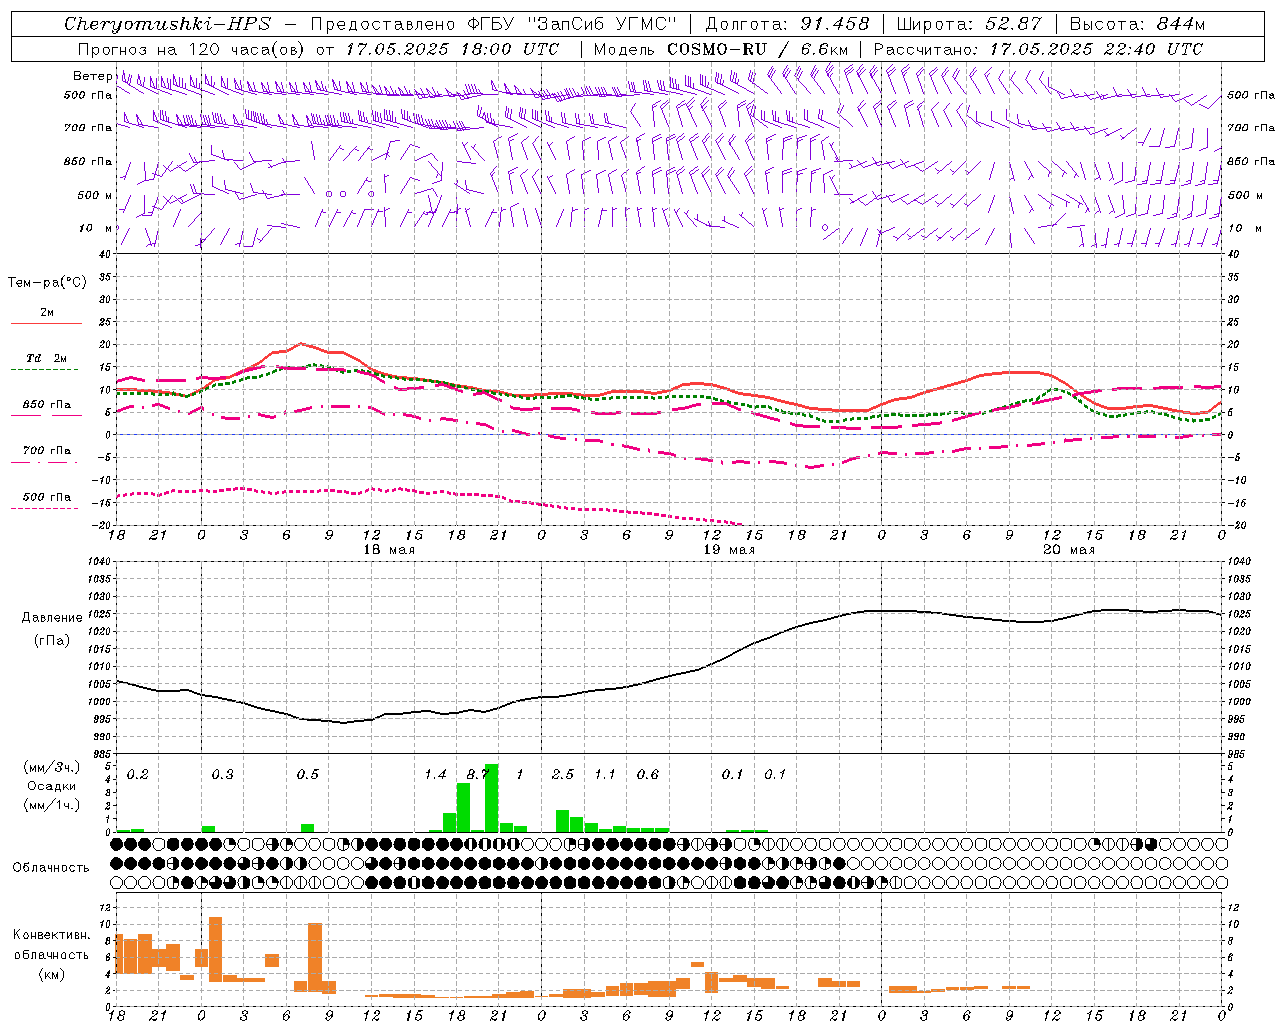This screenshot has height=1024, width=1280.
Task: Click the Тем-ра(°C) axis title
Action: coord(47,283)
